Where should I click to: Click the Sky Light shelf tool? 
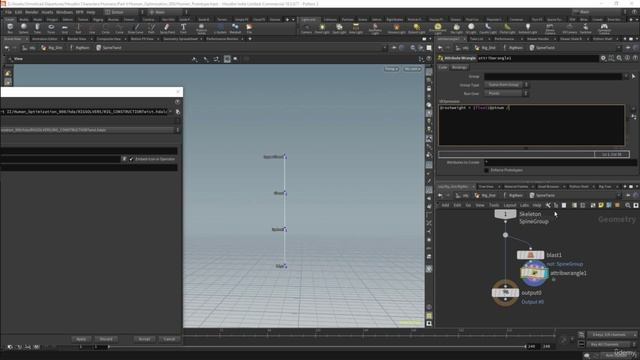point(457,29)
